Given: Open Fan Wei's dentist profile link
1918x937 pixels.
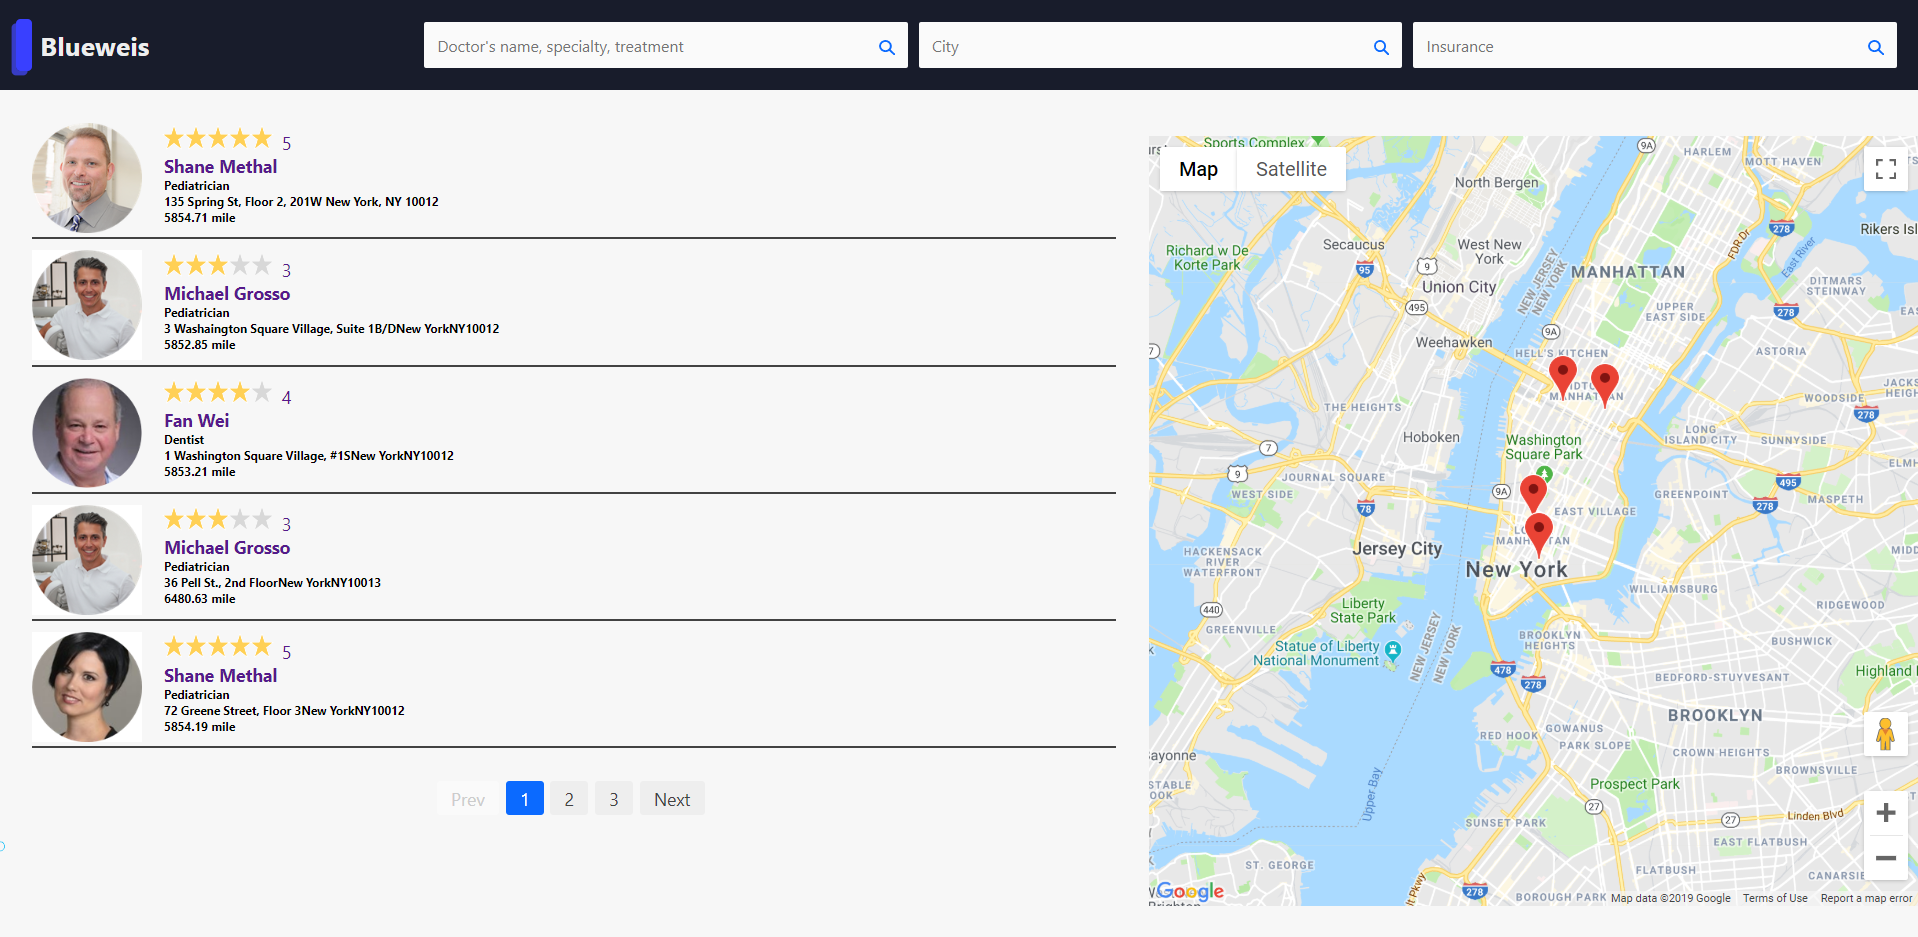Looking at the screenshot, I should coord(197,421).
